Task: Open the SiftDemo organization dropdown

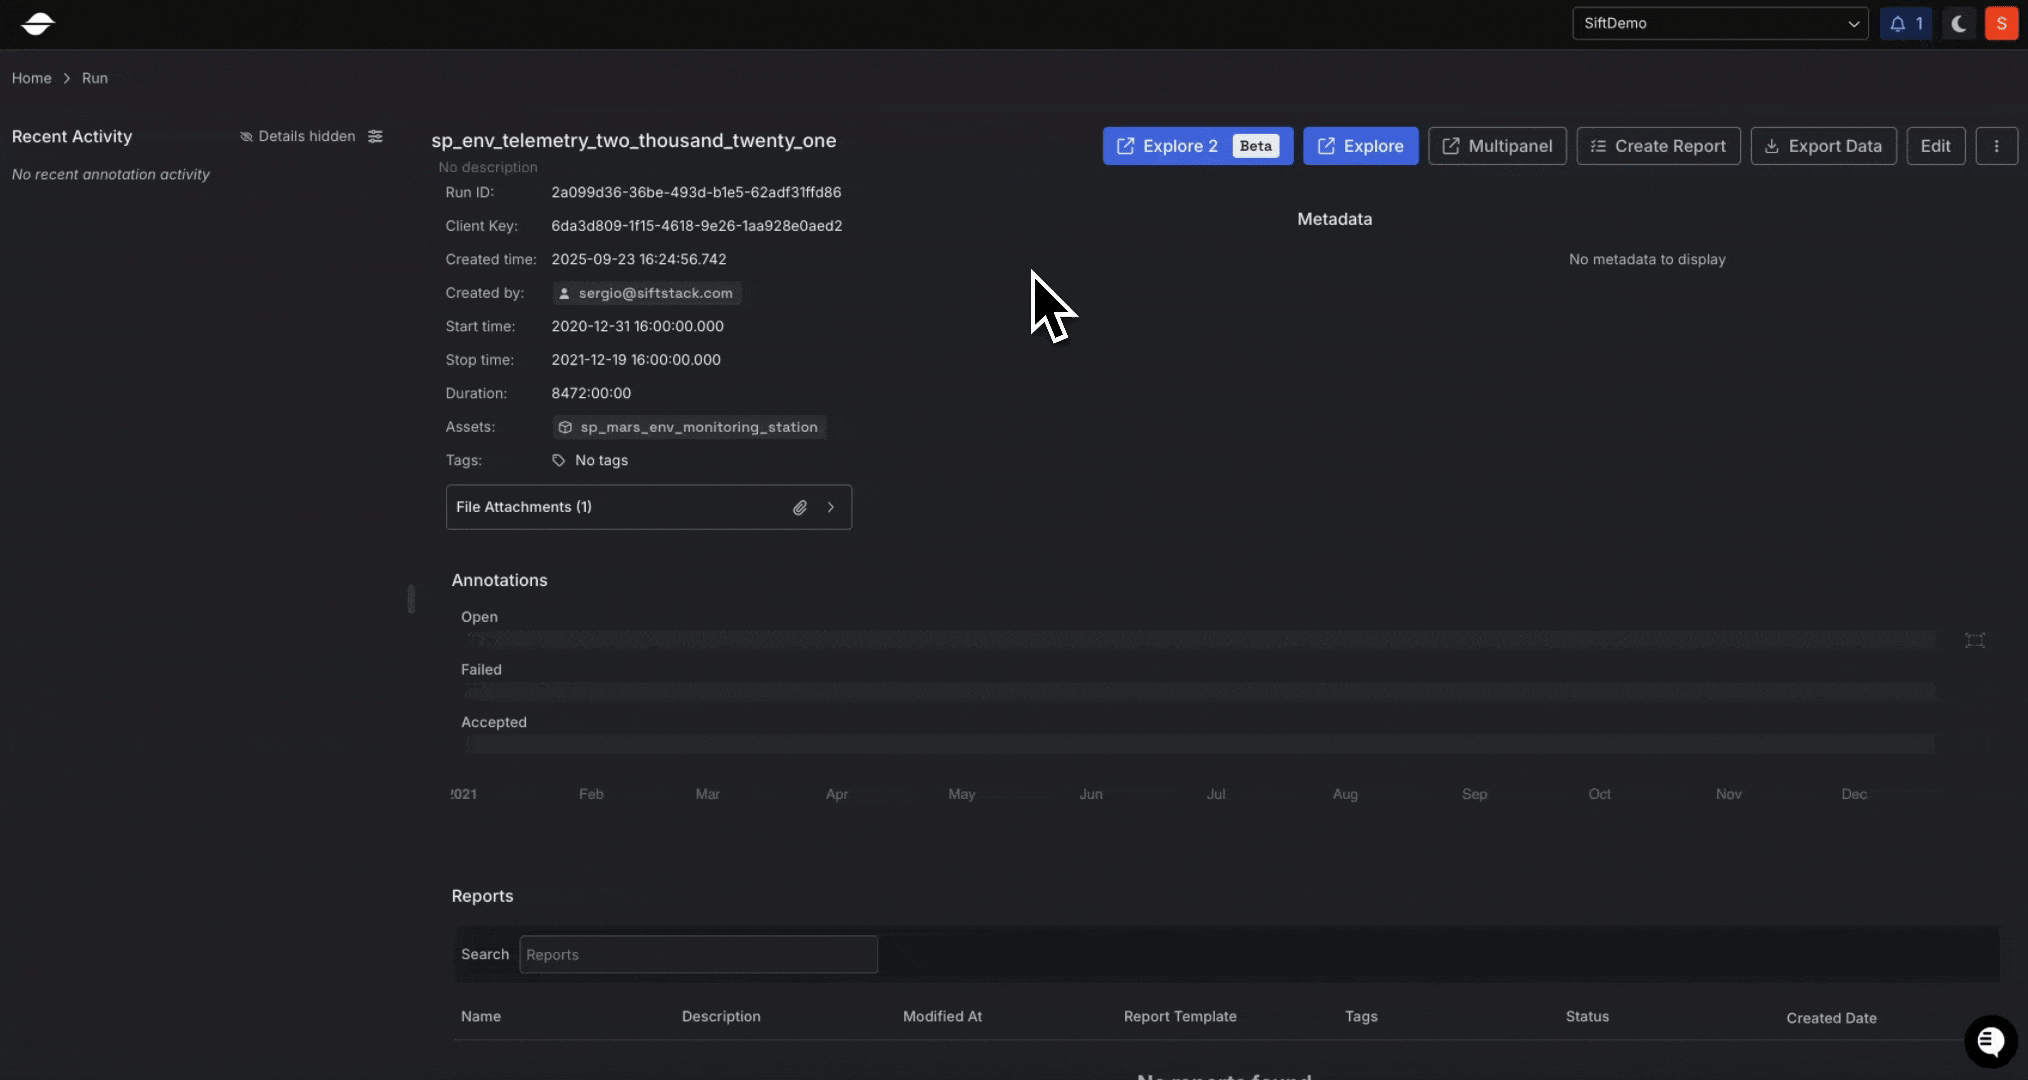Action: click(1719, 23)
